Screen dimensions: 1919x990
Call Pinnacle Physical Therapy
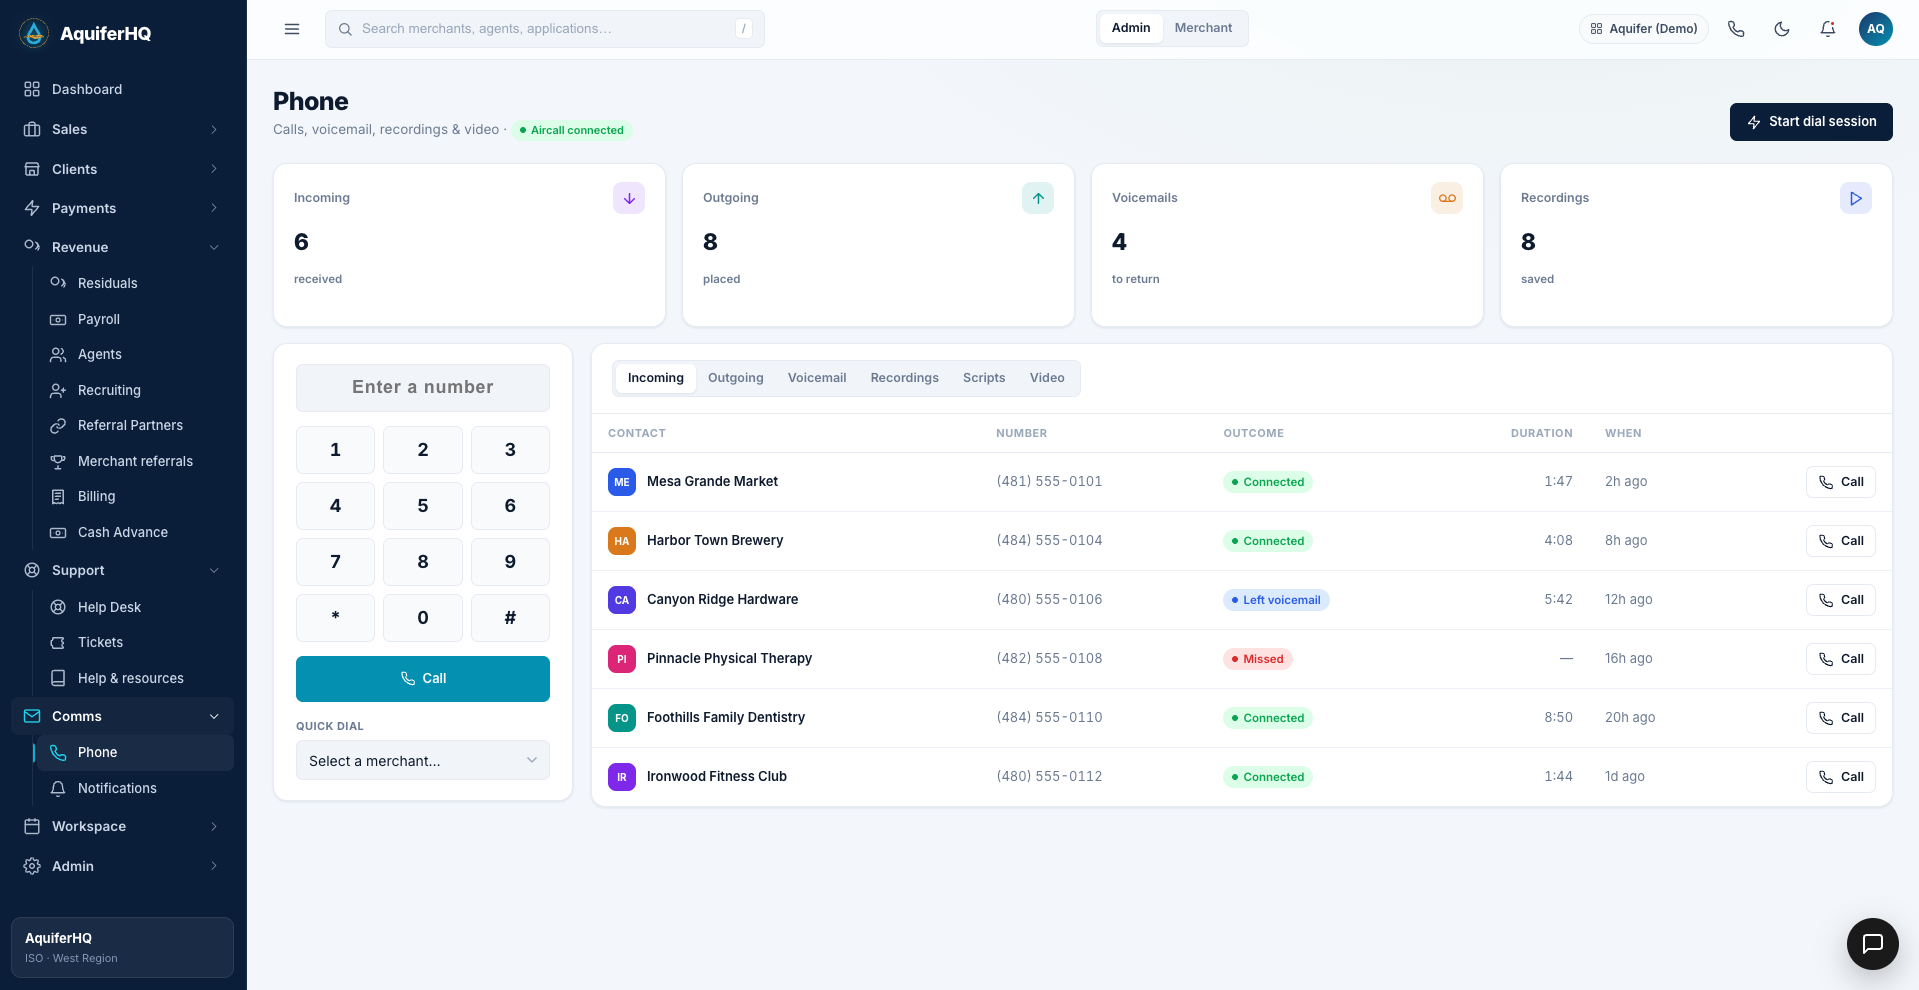tap(1840, 659)
